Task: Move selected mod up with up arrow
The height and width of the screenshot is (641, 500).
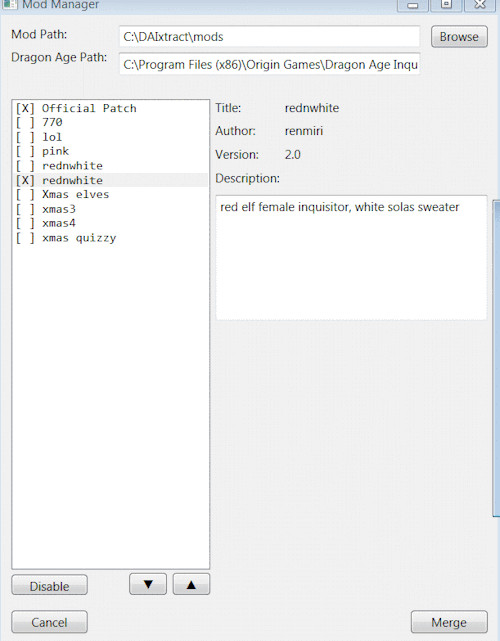Action: coord(191,584)
